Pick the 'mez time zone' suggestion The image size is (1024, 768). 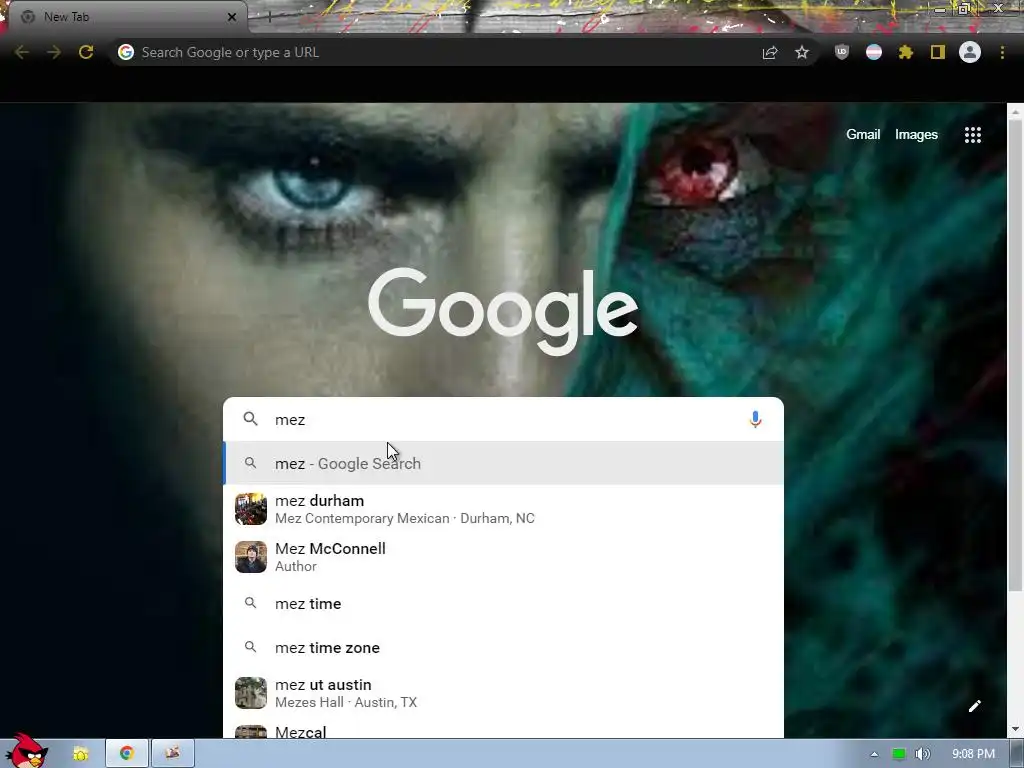(x=504, y=648)
